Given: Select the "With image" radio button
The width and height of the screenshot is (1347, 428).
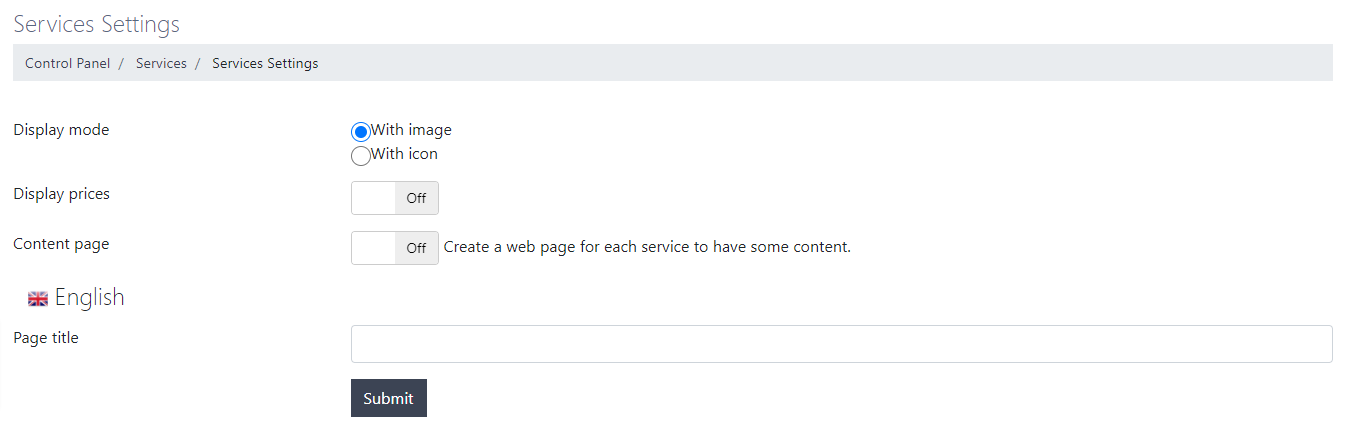Looking at the screenshot, I should pyautogui.click(x=361, y=131).
